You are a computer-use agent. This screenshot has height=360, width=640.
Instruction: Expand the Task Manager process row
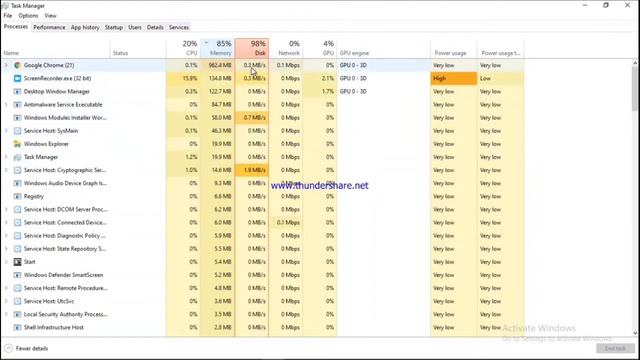click(6, 157)
